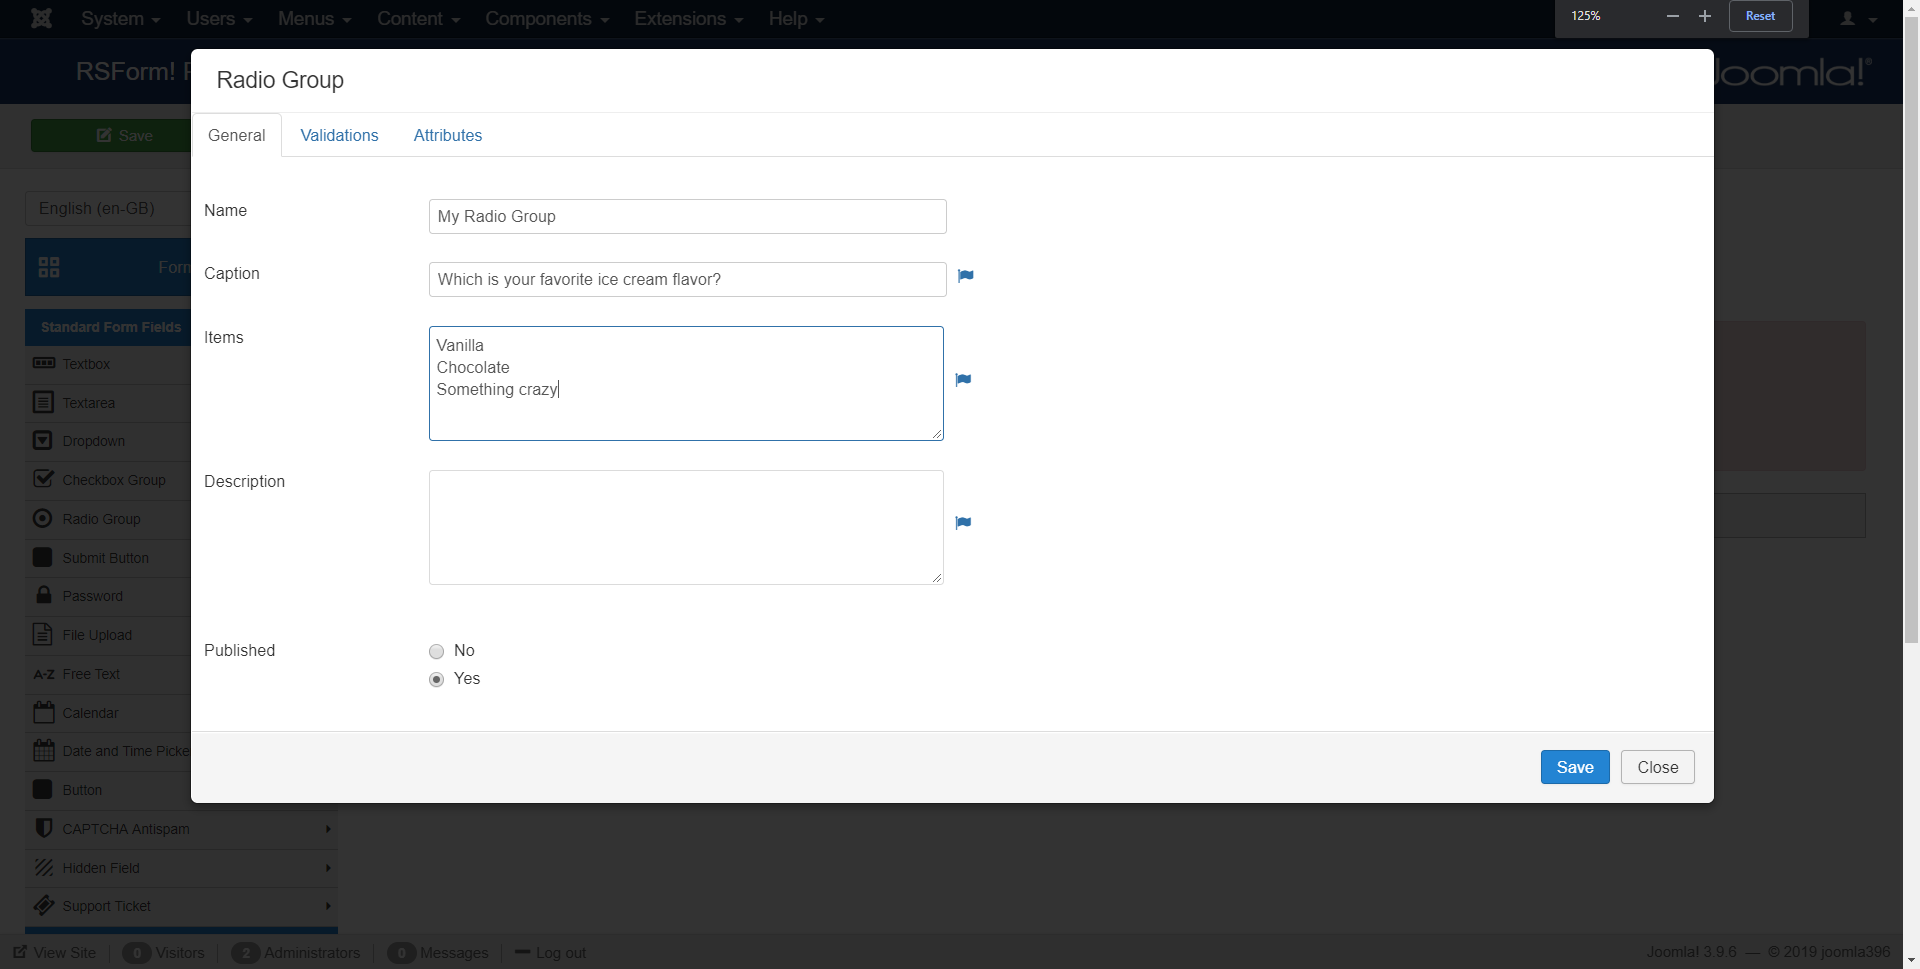Expand the CAPTCHA Antispam submenu arrow
The image size is (1920, 969).
pyautogui.click(x=327, y=829)
